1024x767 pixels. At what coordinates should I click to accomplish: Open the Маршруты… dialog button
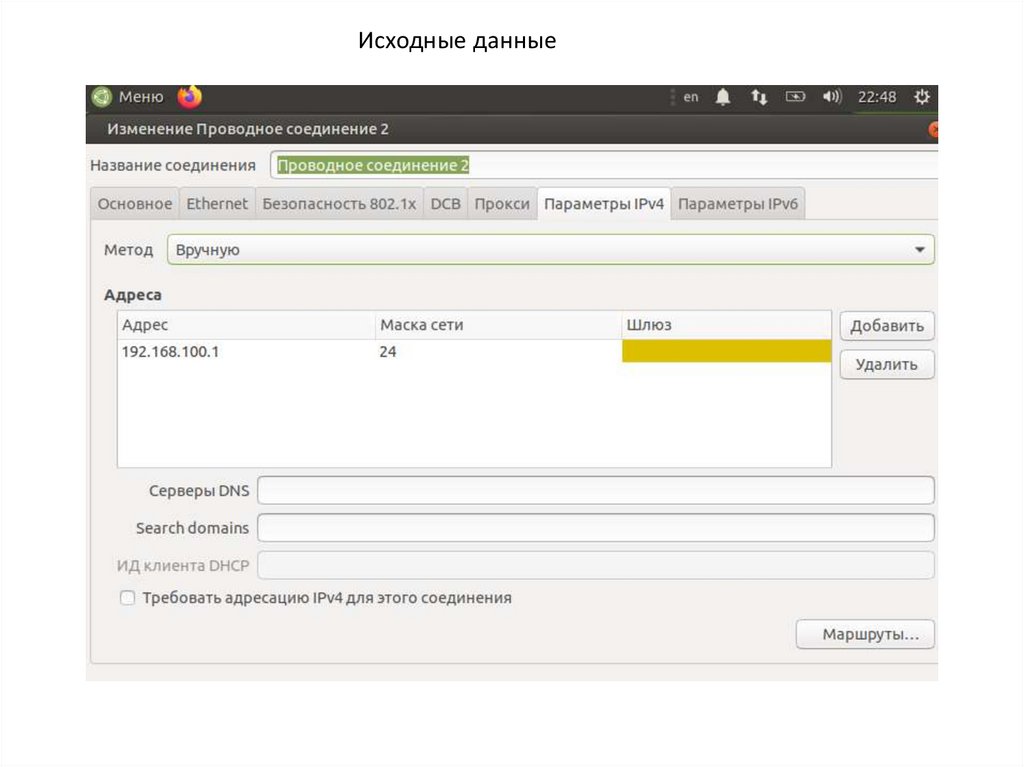coord(865,634)
